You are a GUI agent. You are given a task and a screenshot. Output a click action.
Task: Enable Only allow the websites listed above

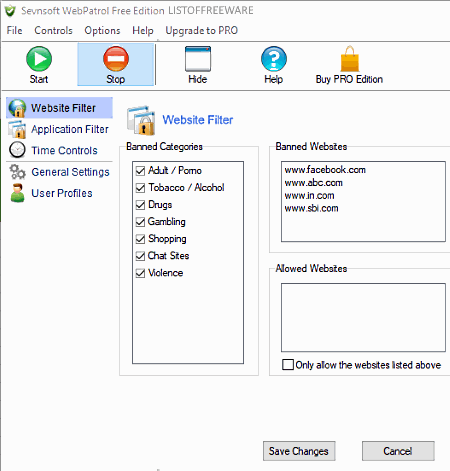coord(288,365)
